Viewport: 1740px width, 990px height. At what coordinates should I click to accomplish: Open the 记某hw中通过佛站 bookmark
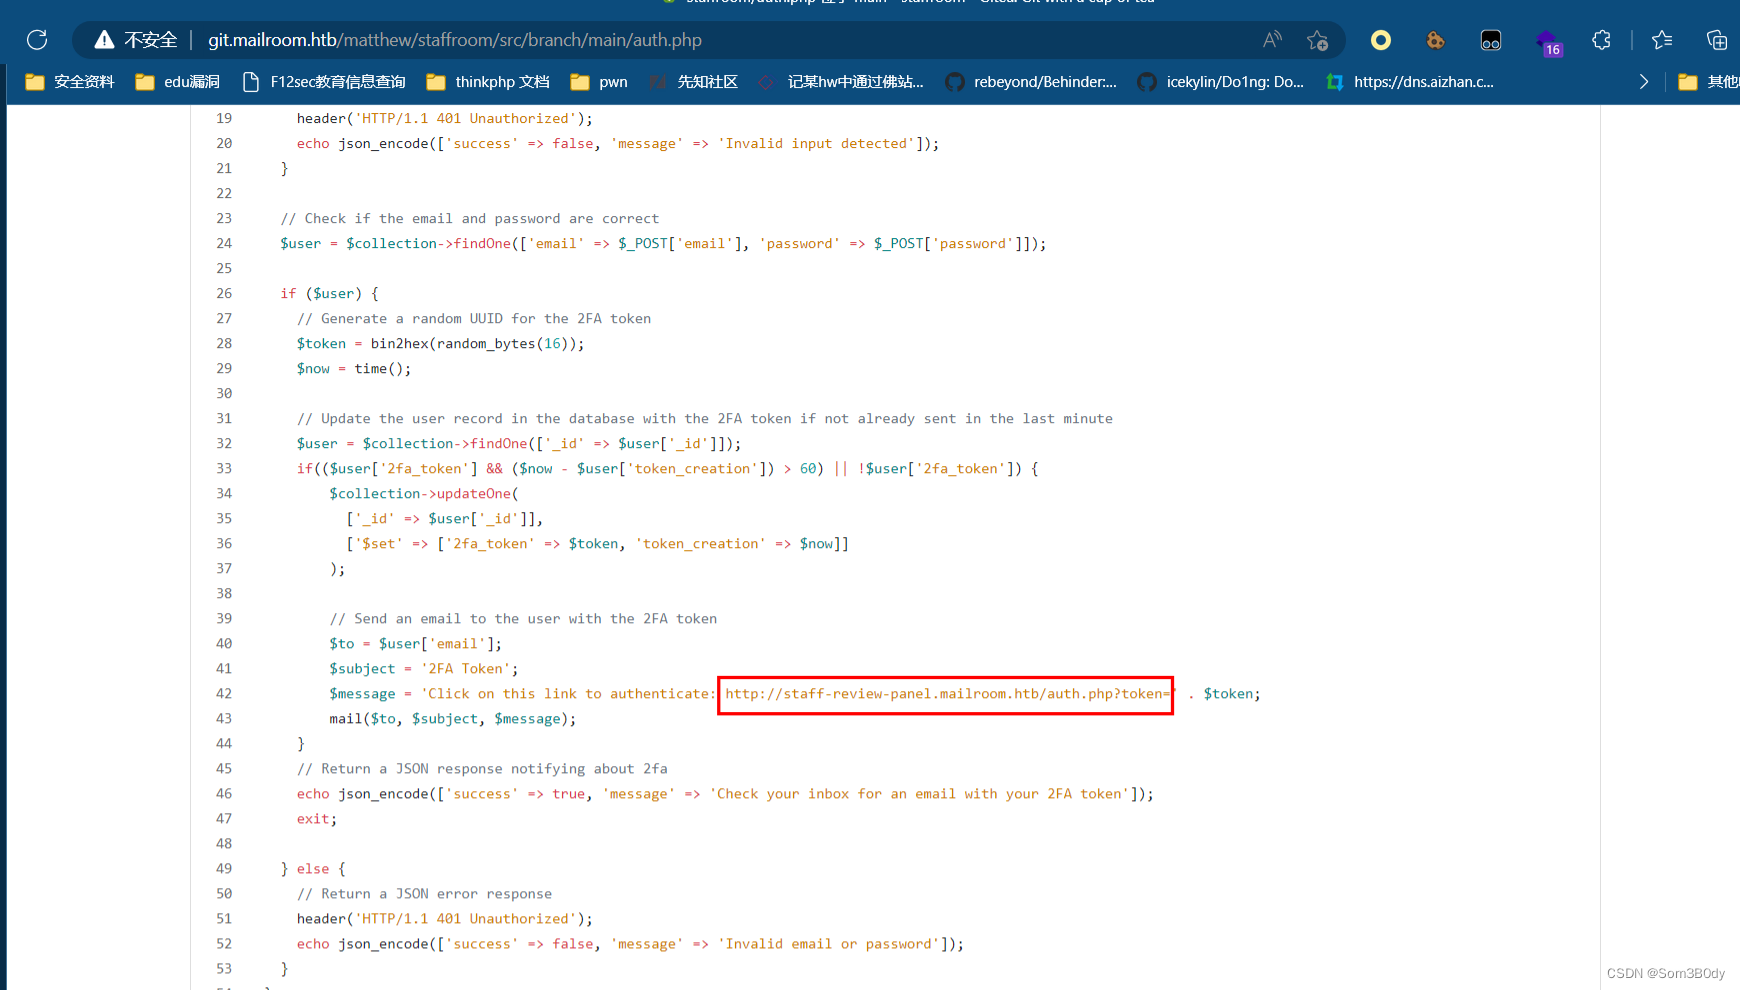point(841,82)
